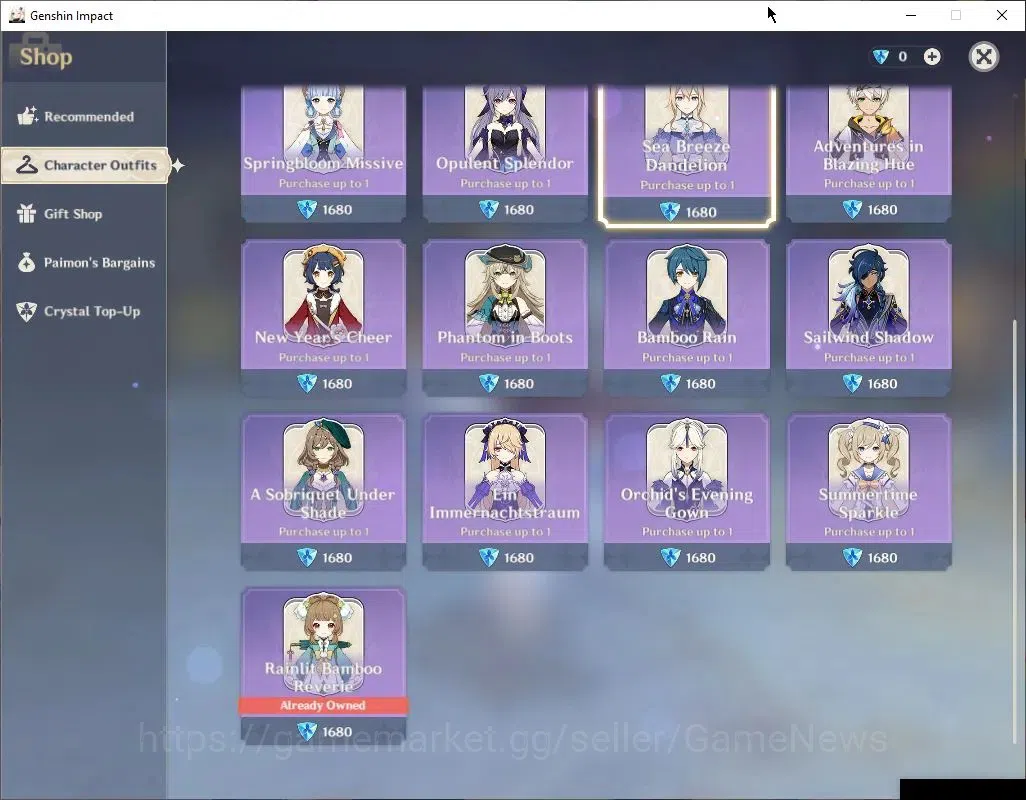The height and width of the screenshot is (800, 1026).
Task: Select A Sobriquet Under Shade outfit
Action: pyautogui.click(x=323, y=492)
